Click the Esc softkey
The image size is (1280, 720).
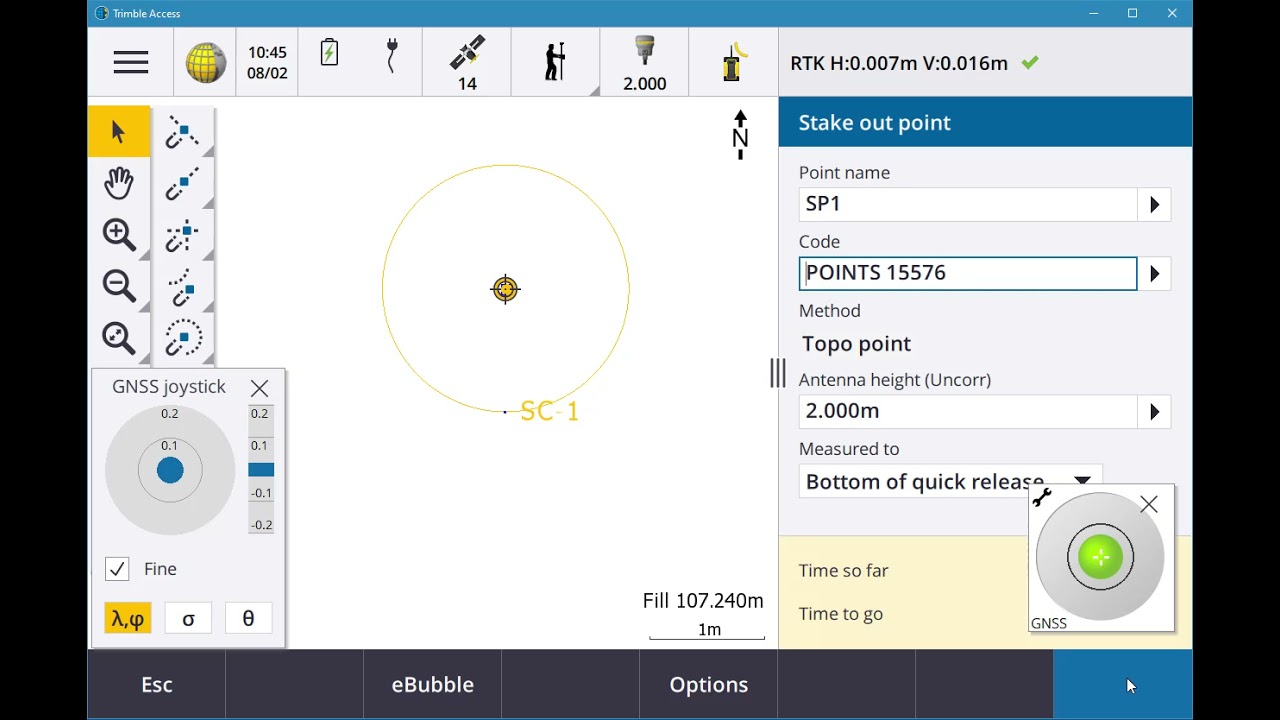(x=157, y=684)
